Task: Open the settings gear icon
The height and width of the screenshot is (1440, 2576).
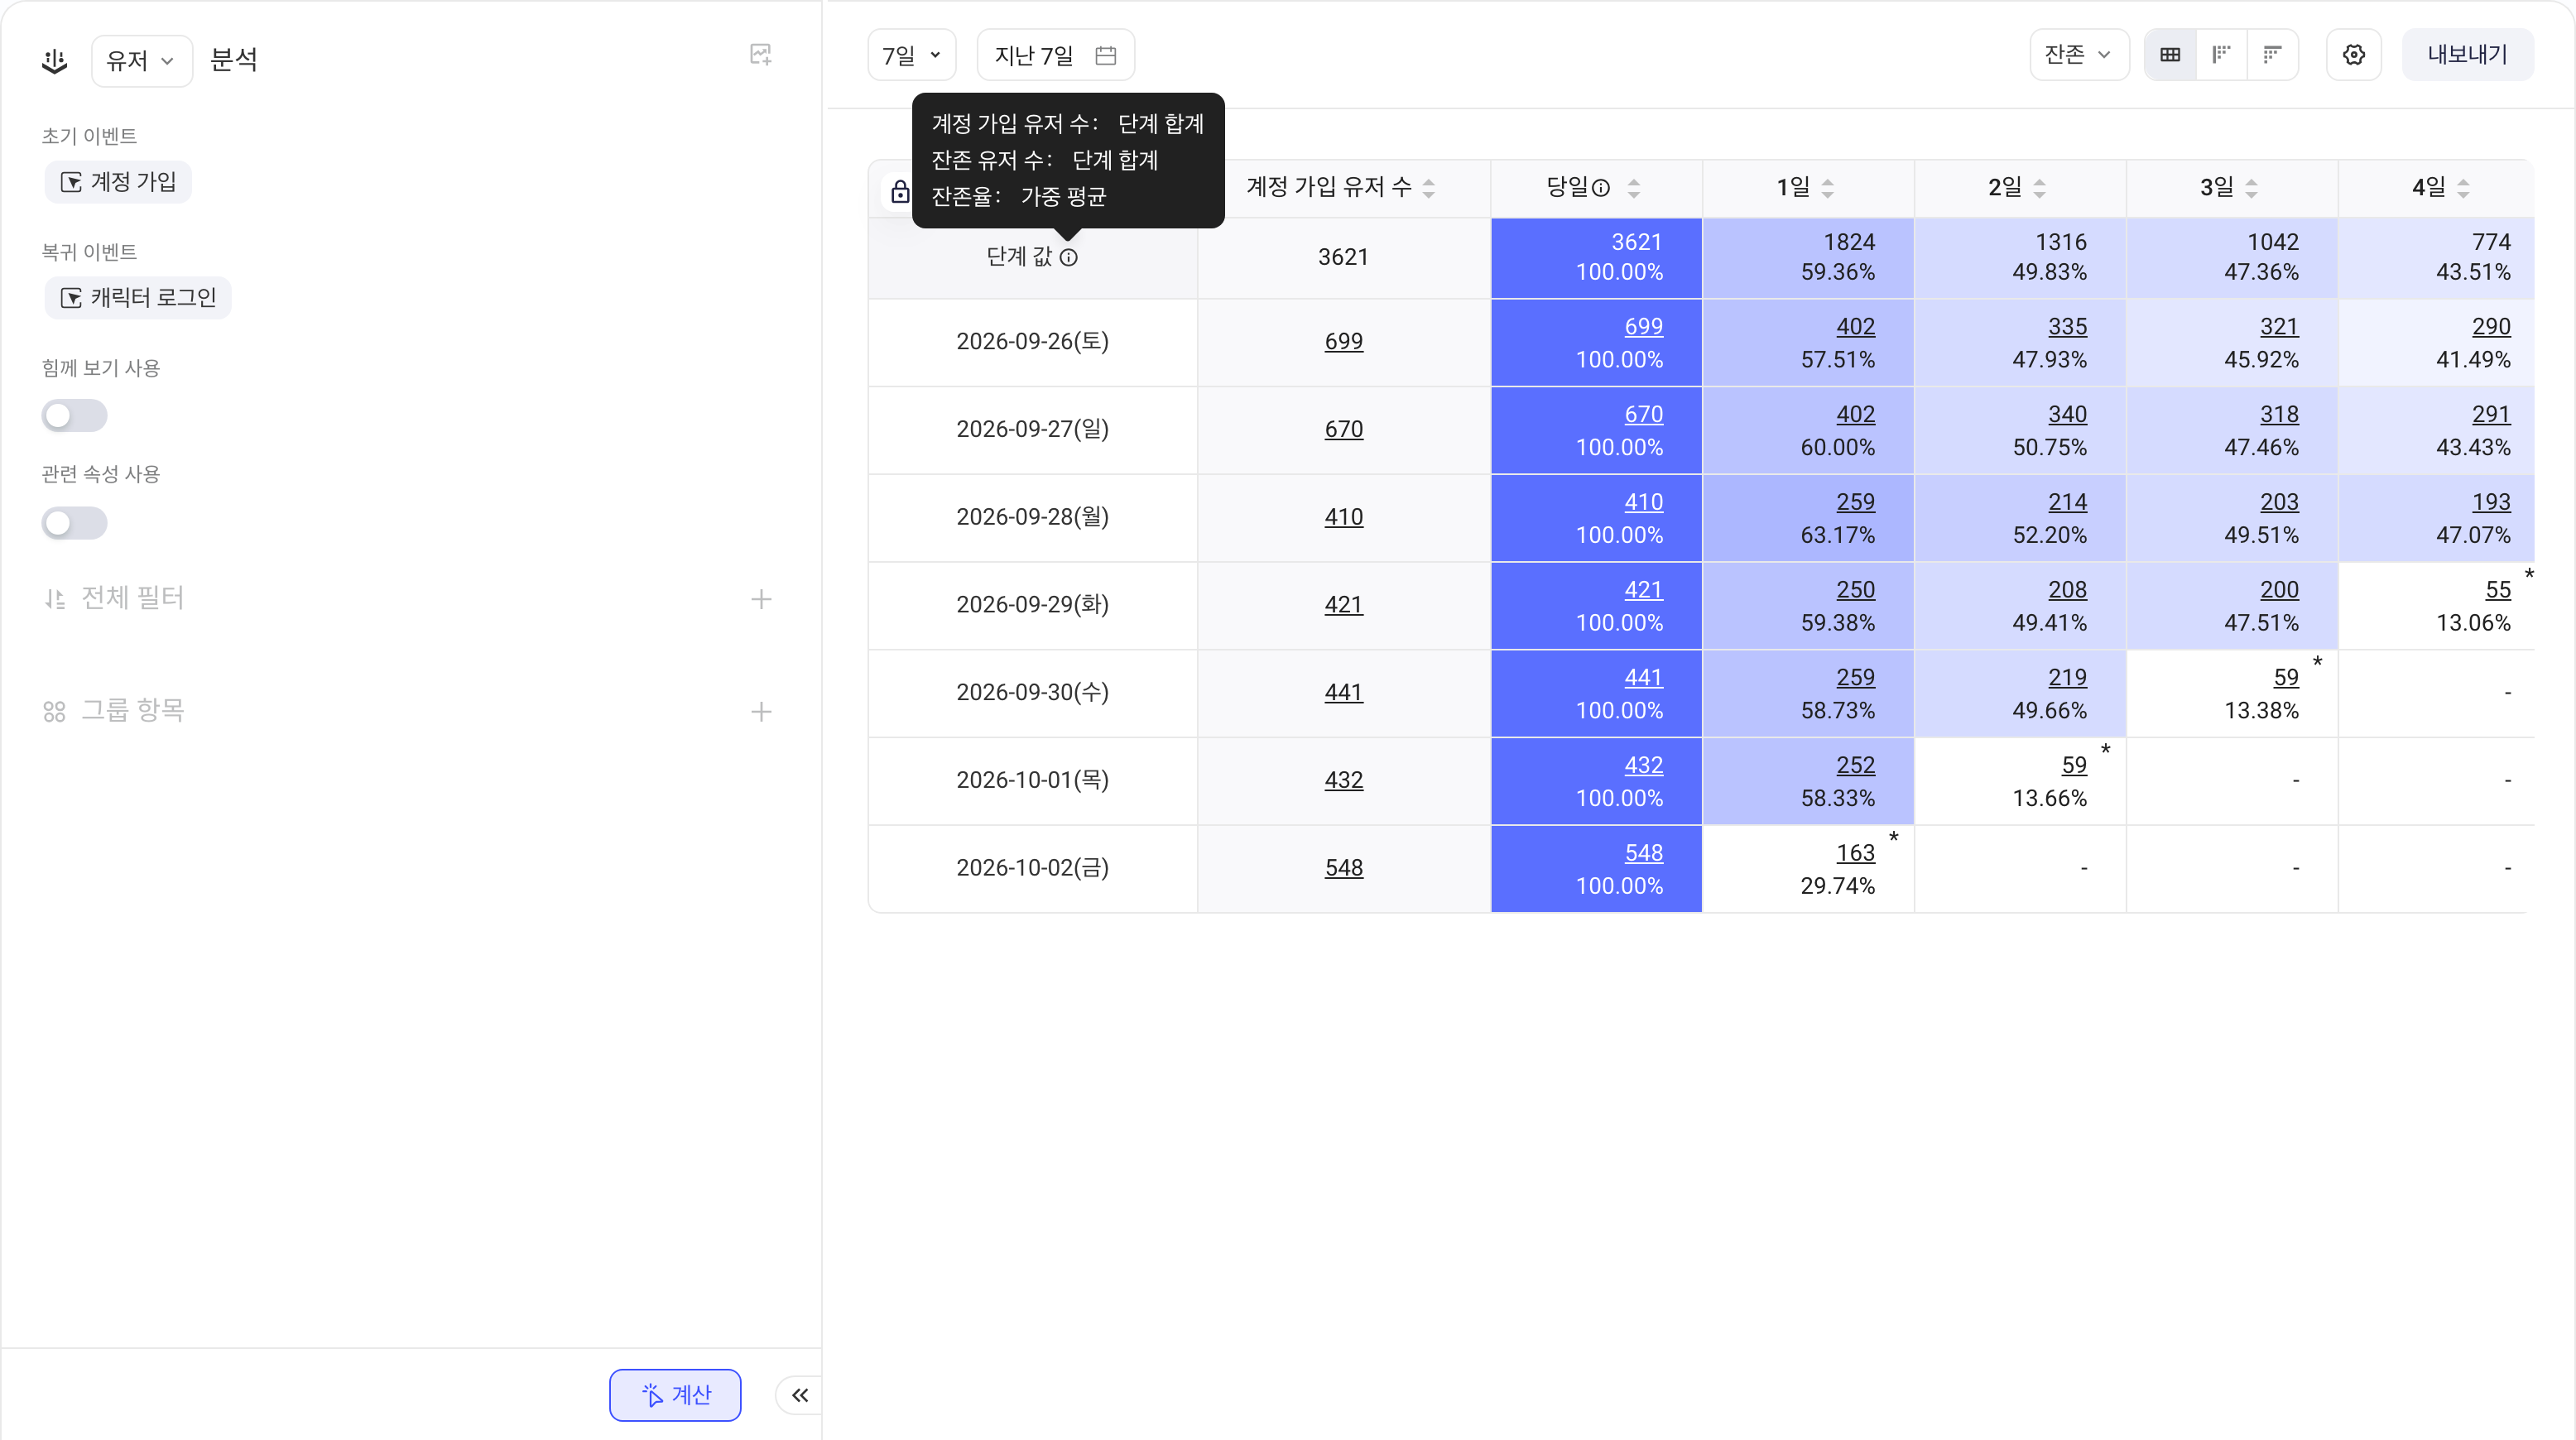Action: point(2354,55)
